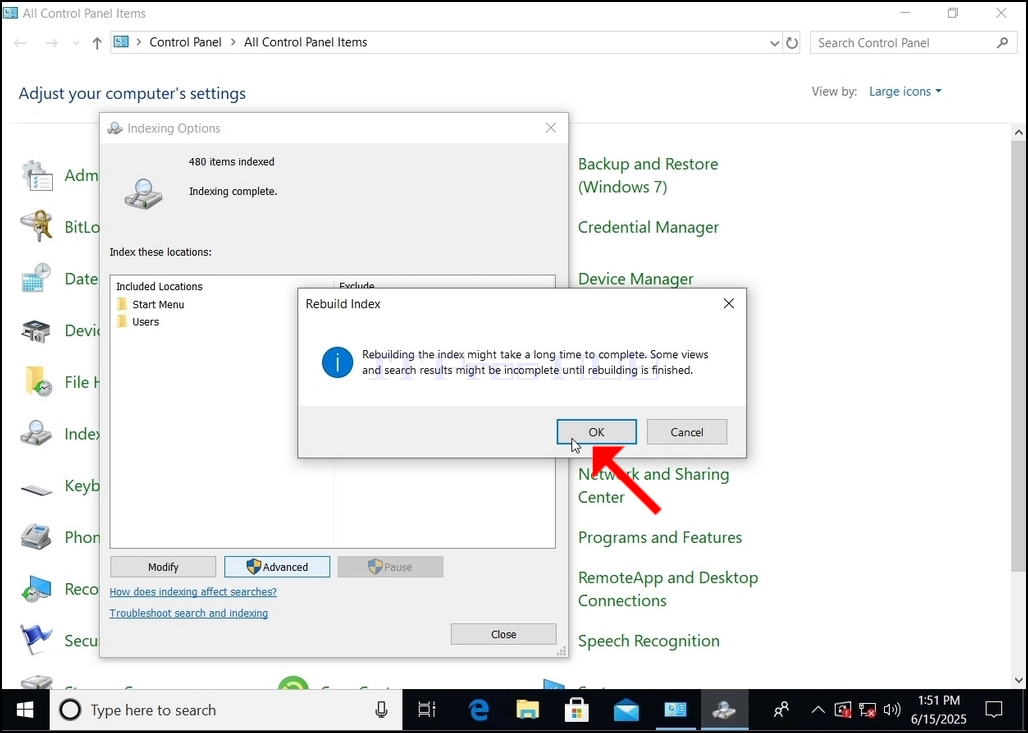The height and width of the screenshot is (733, 1028).
Task: Open the Recovery icon
Action: [37, 589]
